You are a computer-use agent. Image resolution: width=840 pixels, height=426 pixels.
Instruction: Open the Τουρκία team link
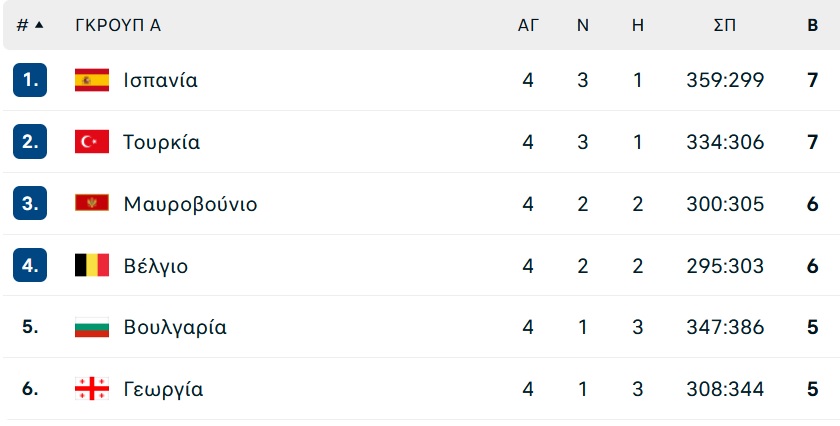(161, 142)
